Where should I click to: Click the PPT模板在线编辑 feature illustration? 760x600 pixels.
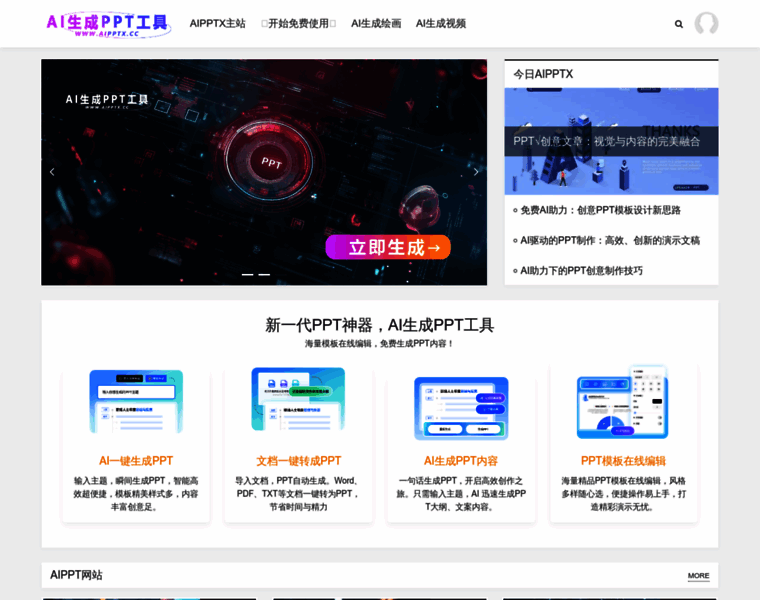623,402
